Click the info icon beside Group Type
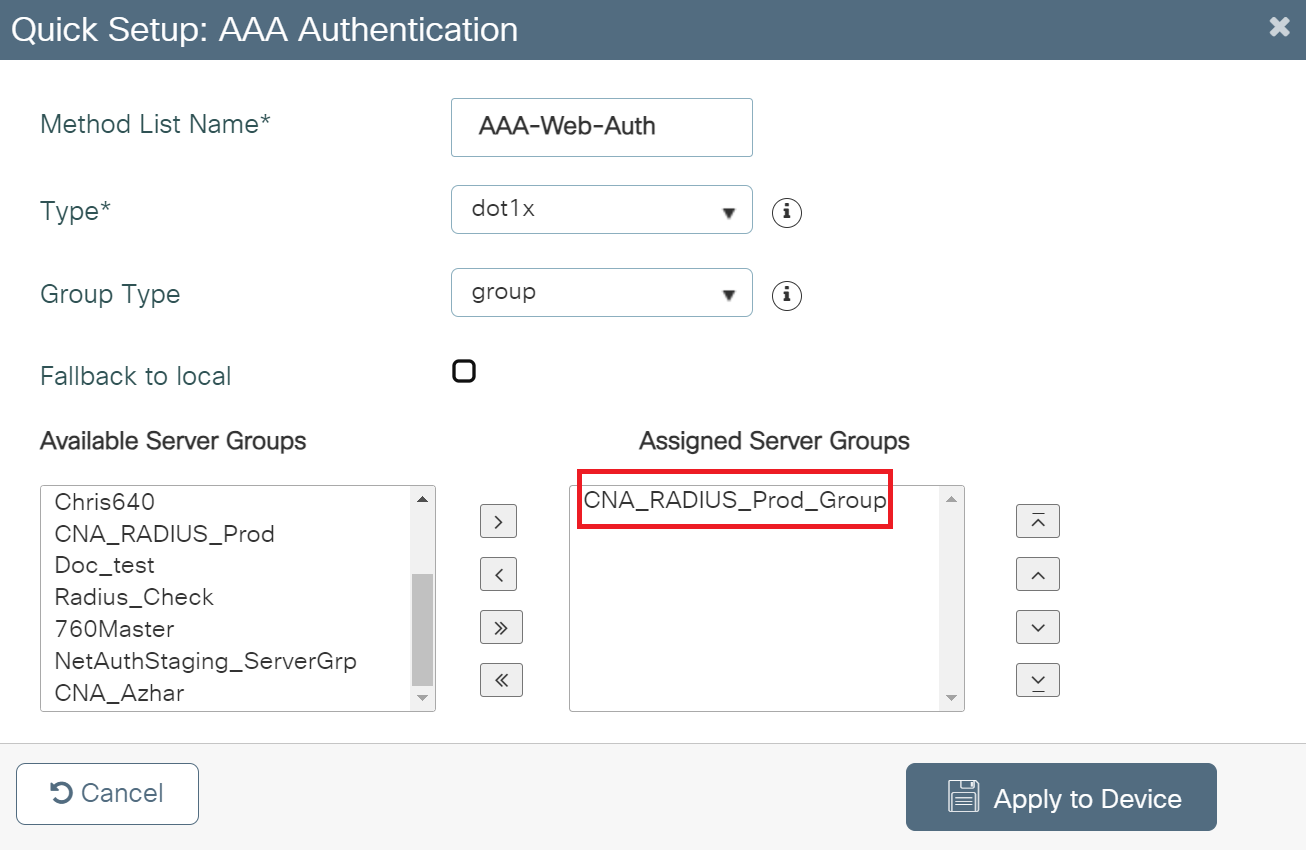 click(787, 296)
